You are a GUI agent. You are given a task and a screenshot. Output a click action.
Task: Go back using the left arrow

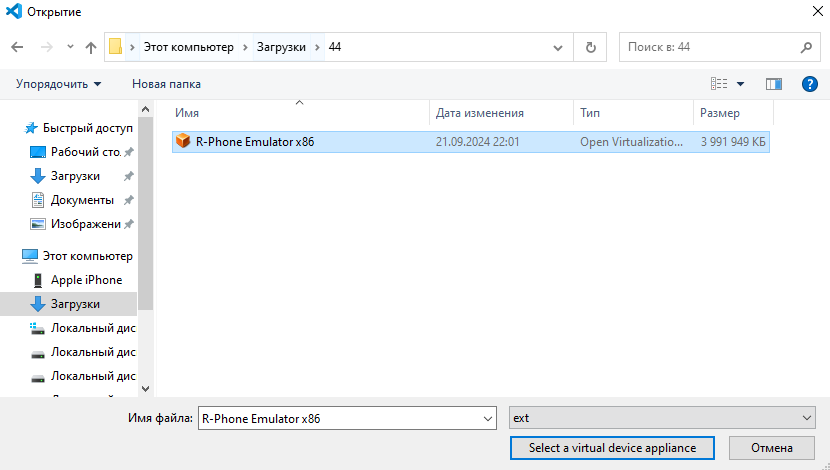17,47
